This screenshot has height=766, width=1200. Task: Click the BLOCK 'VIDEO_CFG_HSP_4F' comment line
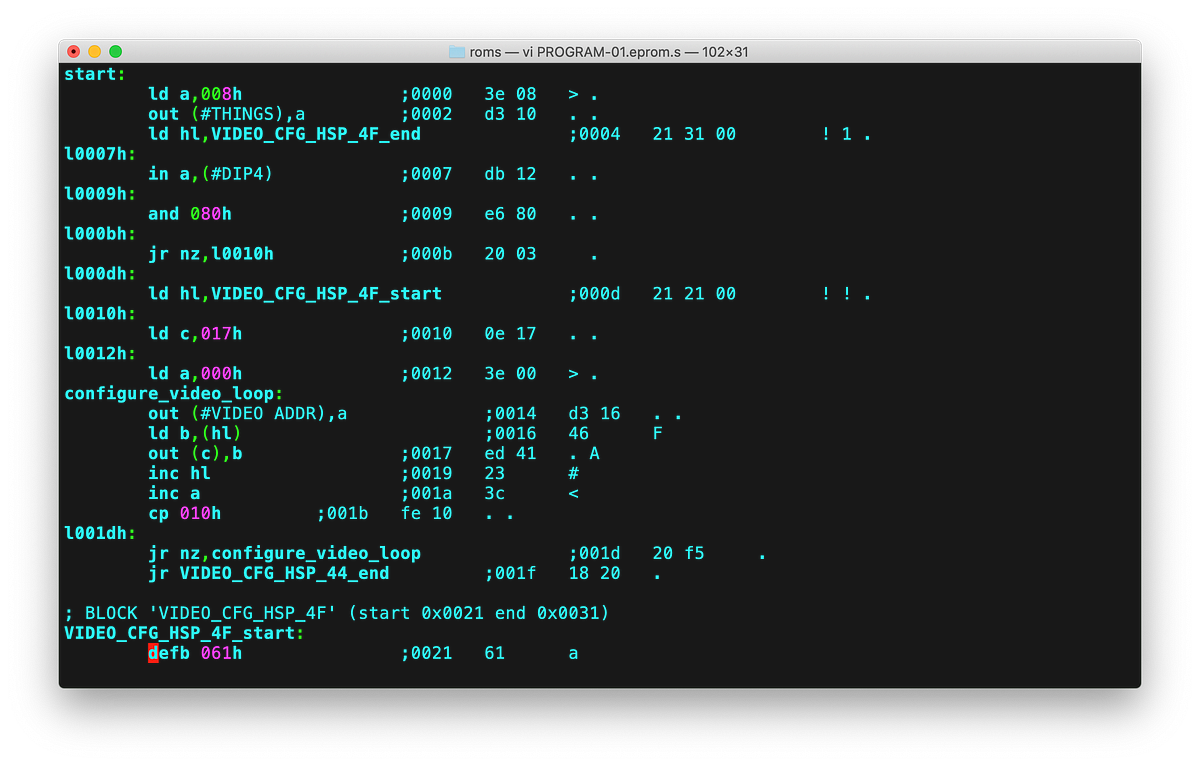pos(337,613)
